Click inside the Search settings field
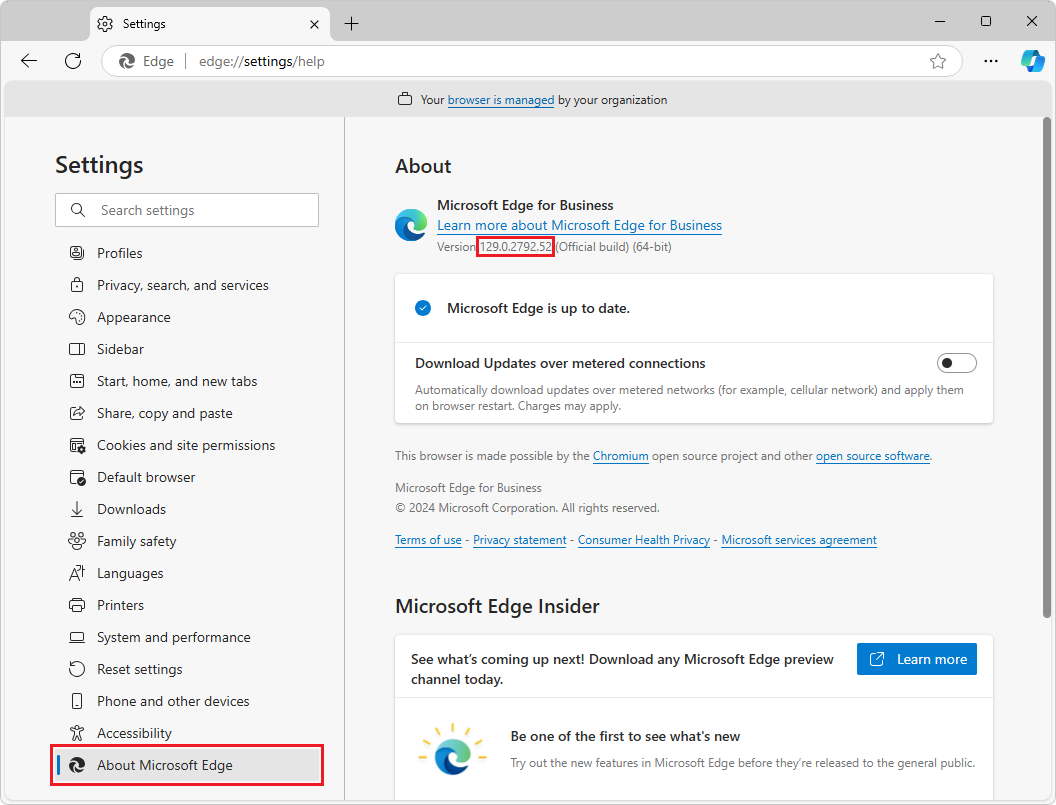Screen dimensions: 1056x805 click(x=186, y=210)
